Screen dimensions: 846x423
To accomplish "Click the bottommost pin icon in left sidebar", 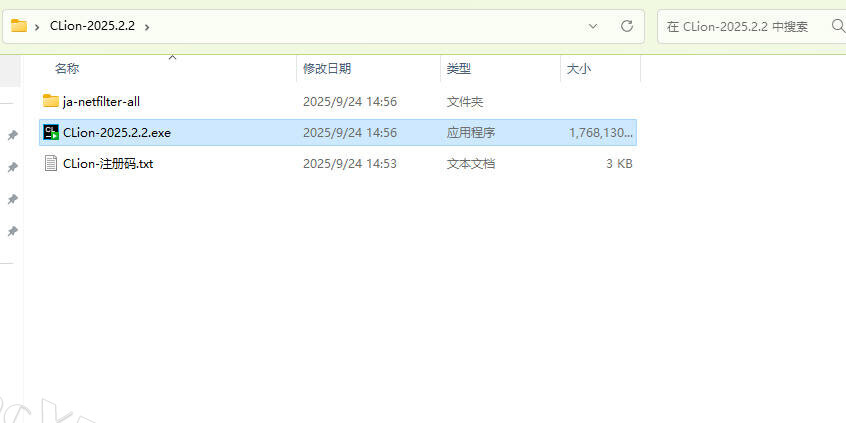I will [x=12, y=231].
